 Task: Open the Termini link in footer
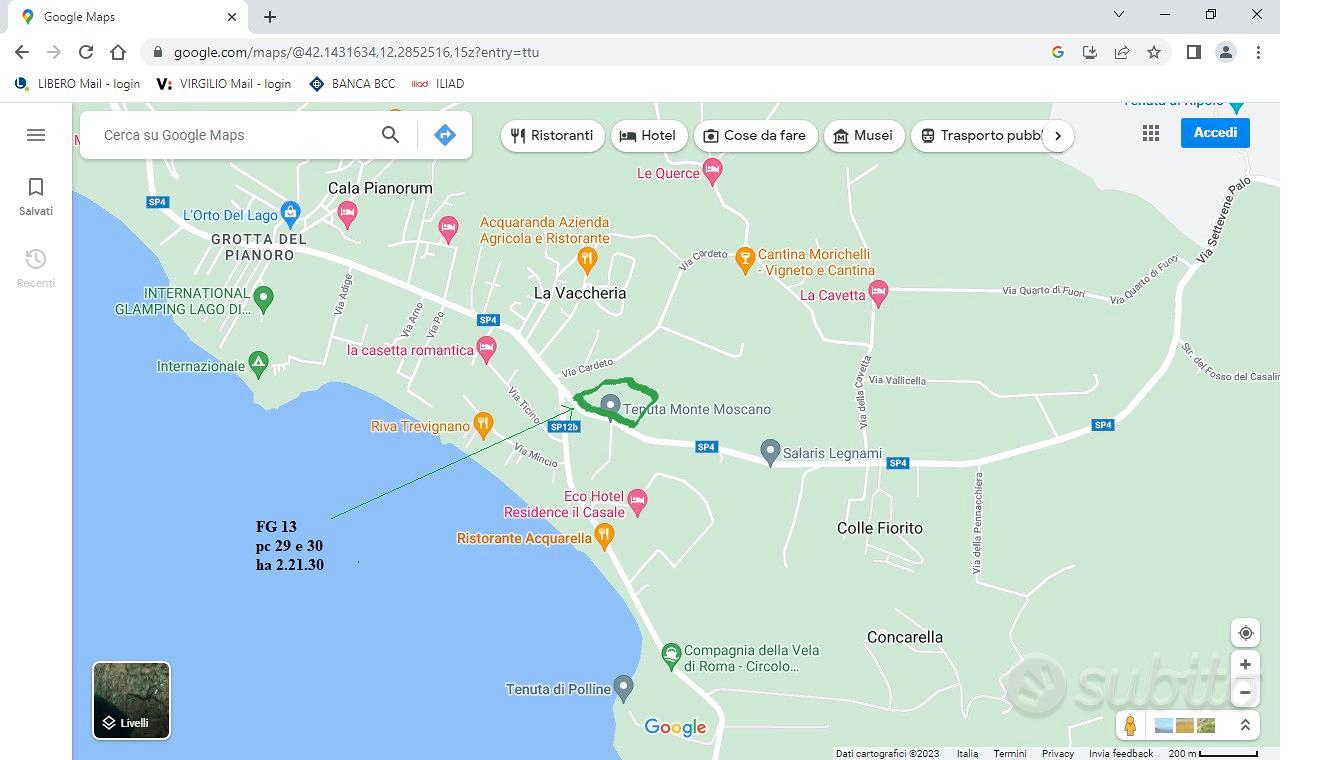[1010, 753]
